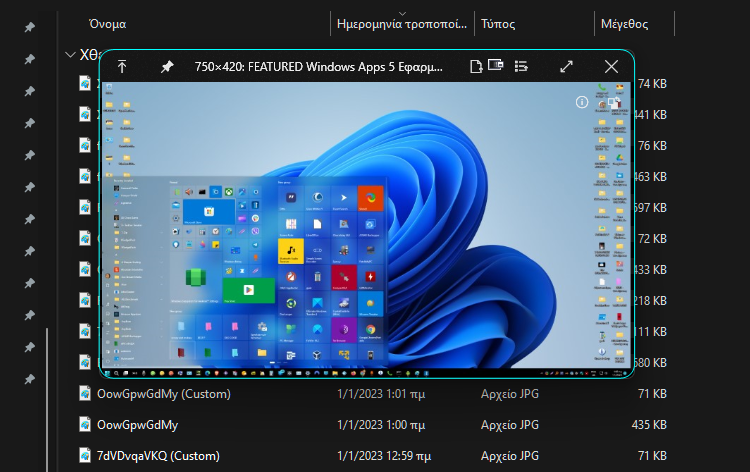Sort by 'Ημερομηνία τροποποί...' column header
The height and width of the screenshot is (472, 750).
[x=402, y=24]
